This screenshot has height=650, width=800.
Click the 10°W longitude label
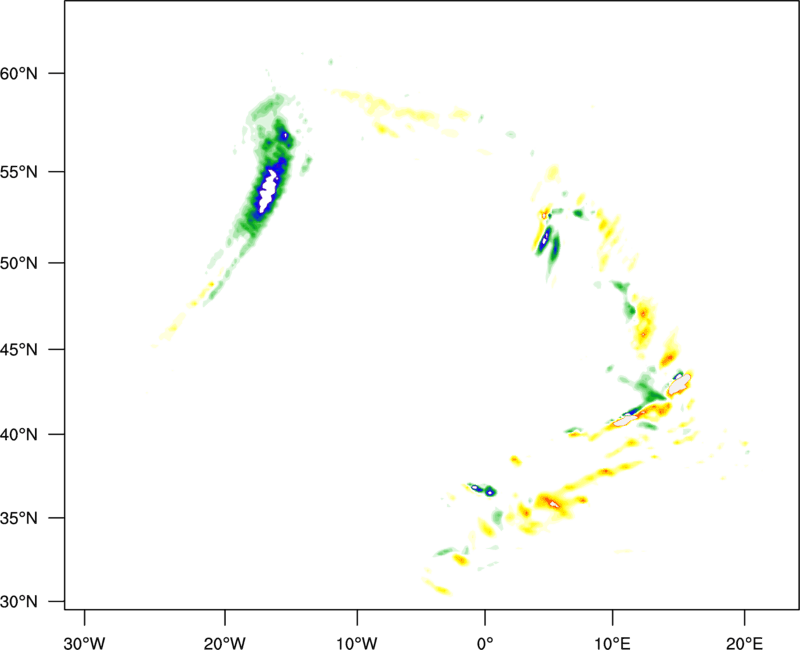point(357,643)
